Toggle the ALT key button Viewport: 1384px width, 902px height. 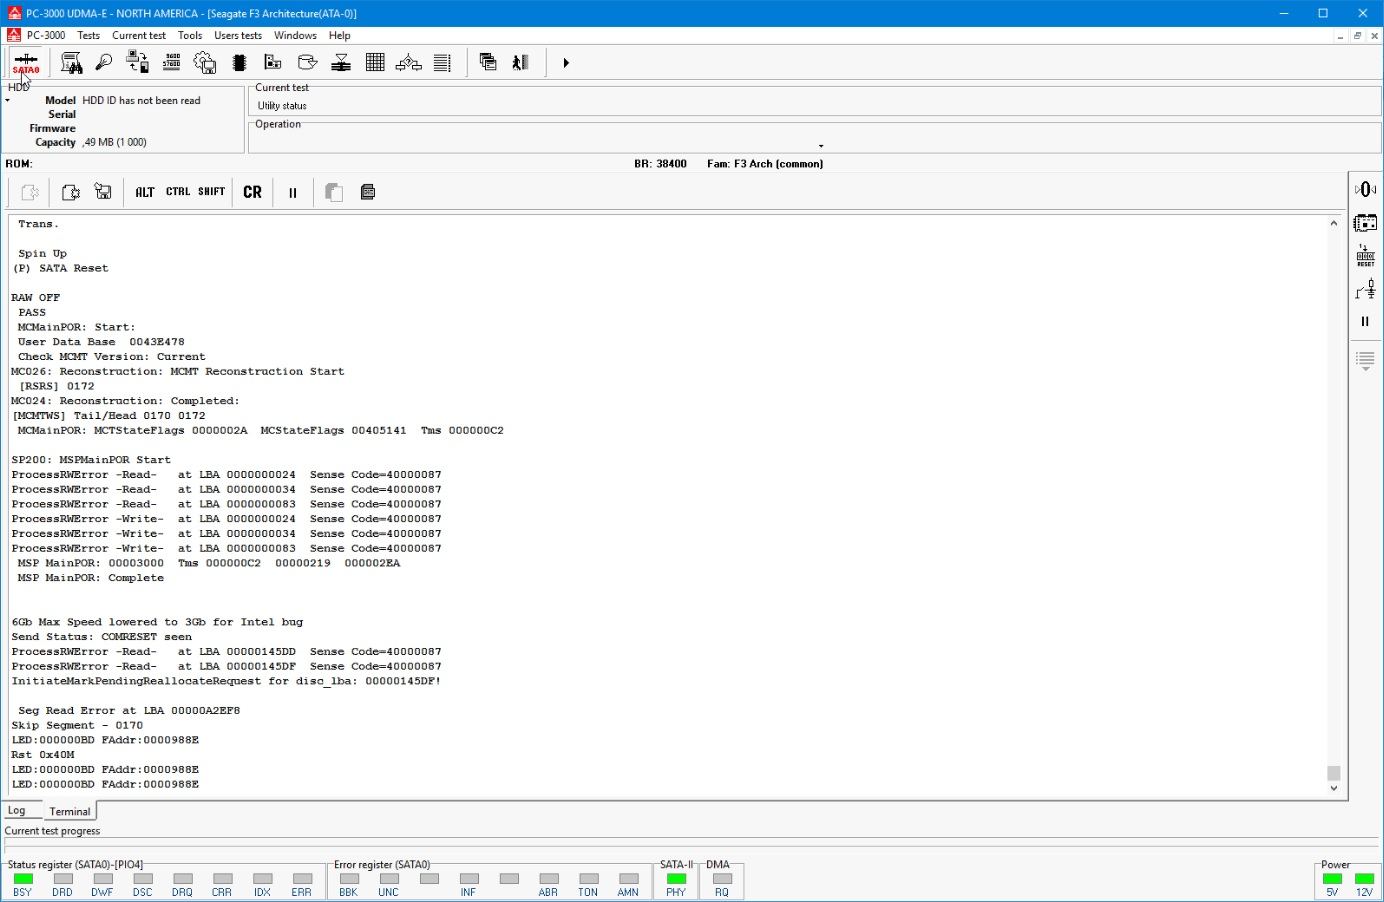[x=145, y=192]
